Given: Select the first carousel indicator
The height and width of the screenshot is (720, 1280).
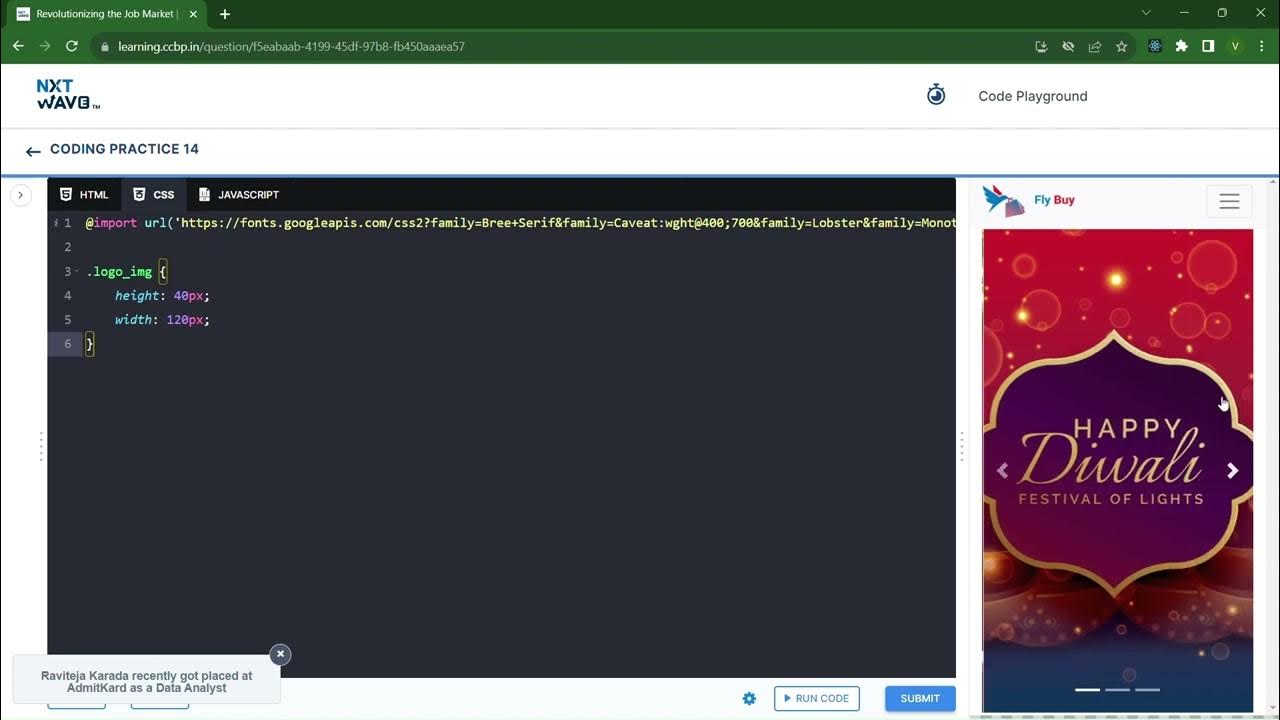Looking at the screenshot, I should [1087, 689].
